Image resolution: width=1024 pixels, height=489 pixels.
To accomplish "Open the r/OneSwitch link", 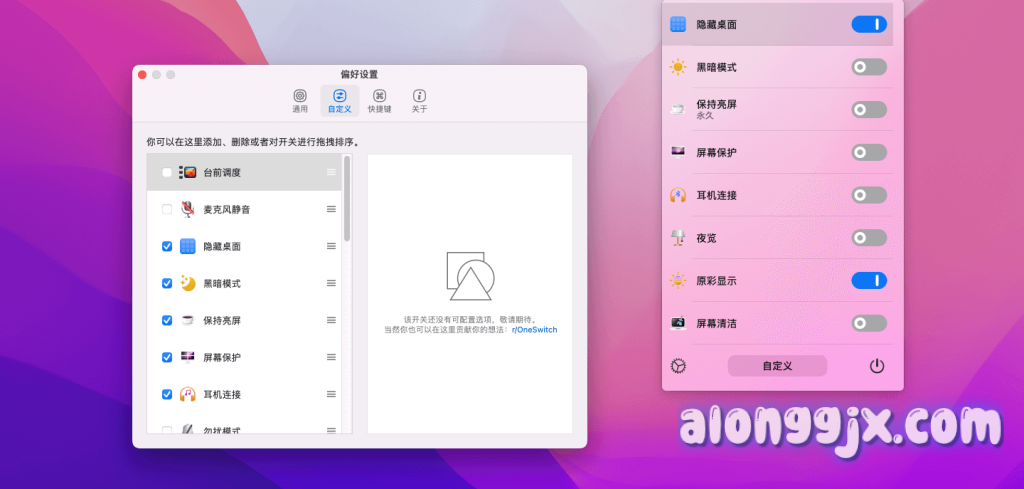I will [x=534, y=329].
